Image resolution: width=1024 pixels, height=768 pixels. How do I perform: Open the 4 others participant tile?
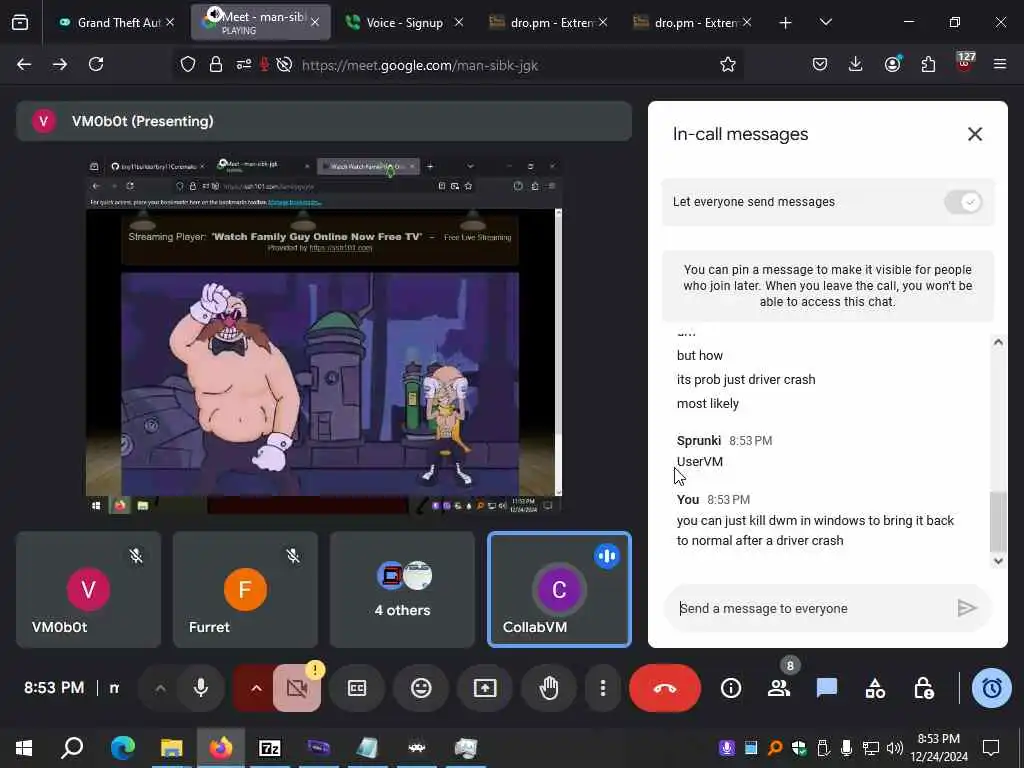(402, 590)
